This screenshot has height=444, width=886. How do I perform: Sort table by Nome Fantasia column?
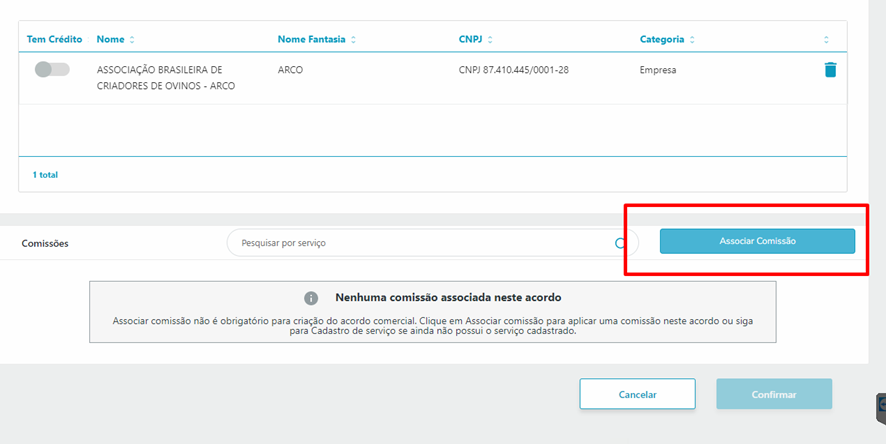pos(316,39)
